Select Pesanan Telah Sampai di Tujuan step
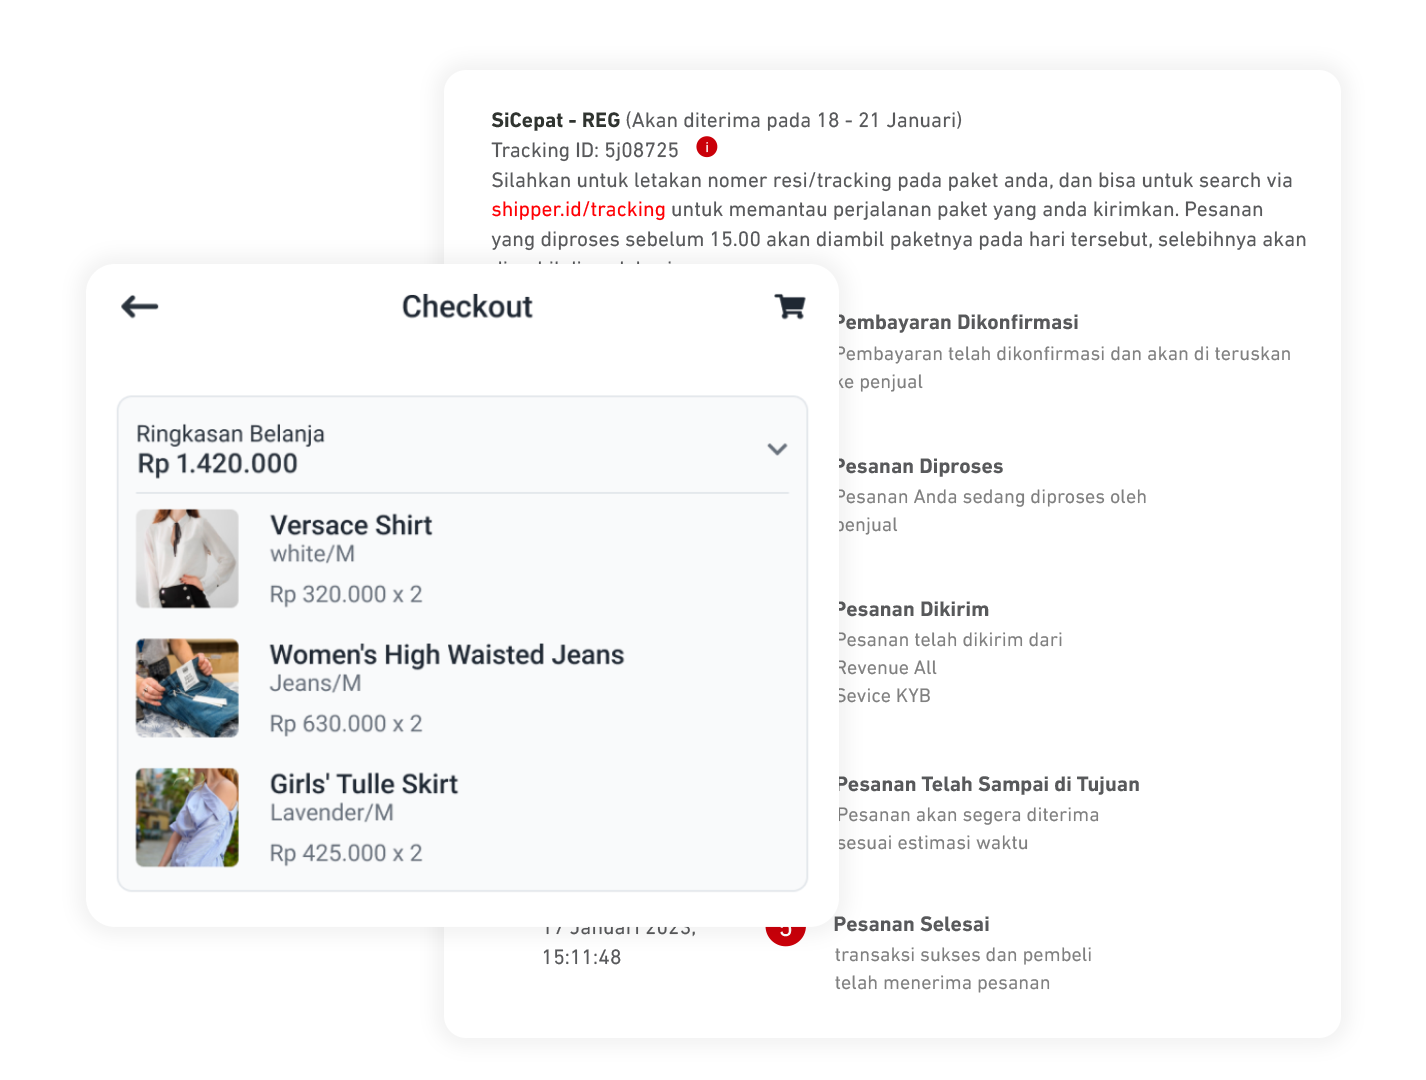Viewport: 1426px width, 1080px height. pyautogui.click(x=989, y=784)
